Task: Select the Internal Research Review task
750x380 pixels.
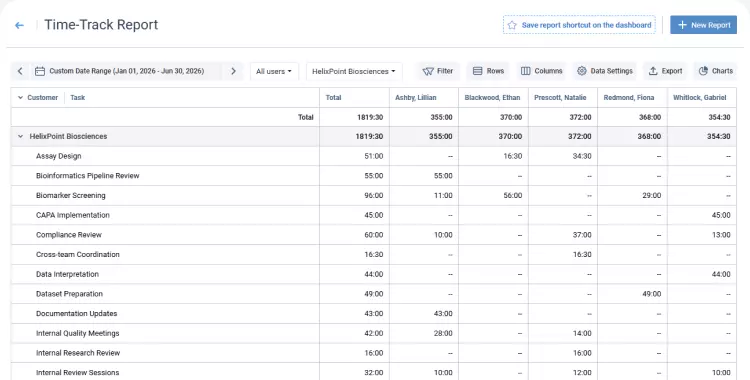Action: 78,352
